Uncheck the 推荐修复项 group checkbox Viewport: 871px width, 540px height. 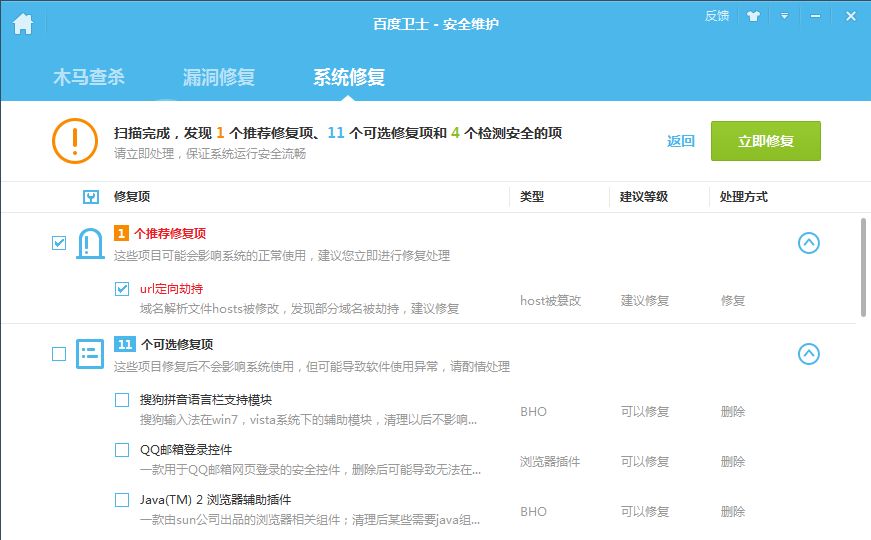coord(59,243)
